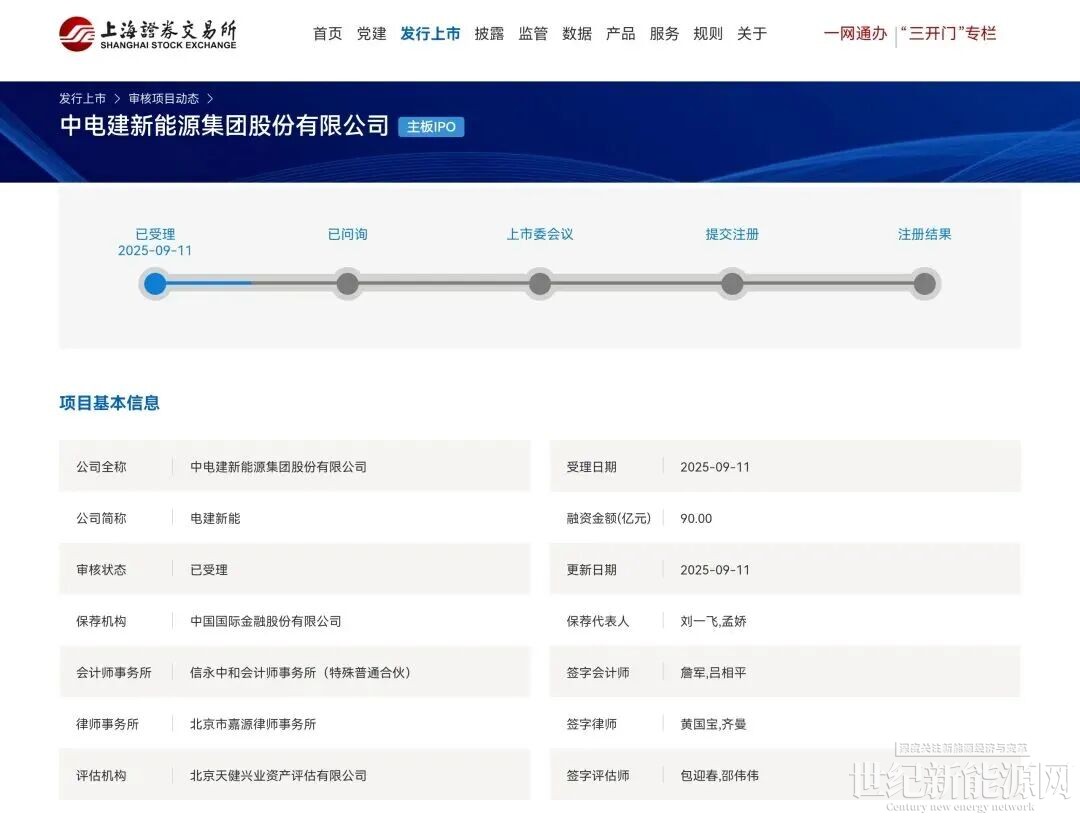Image resolution: width=1080 pixels, height=817 pixels.
Task: Click the 上市委会议 progress step marker
Action: point(540,284)
